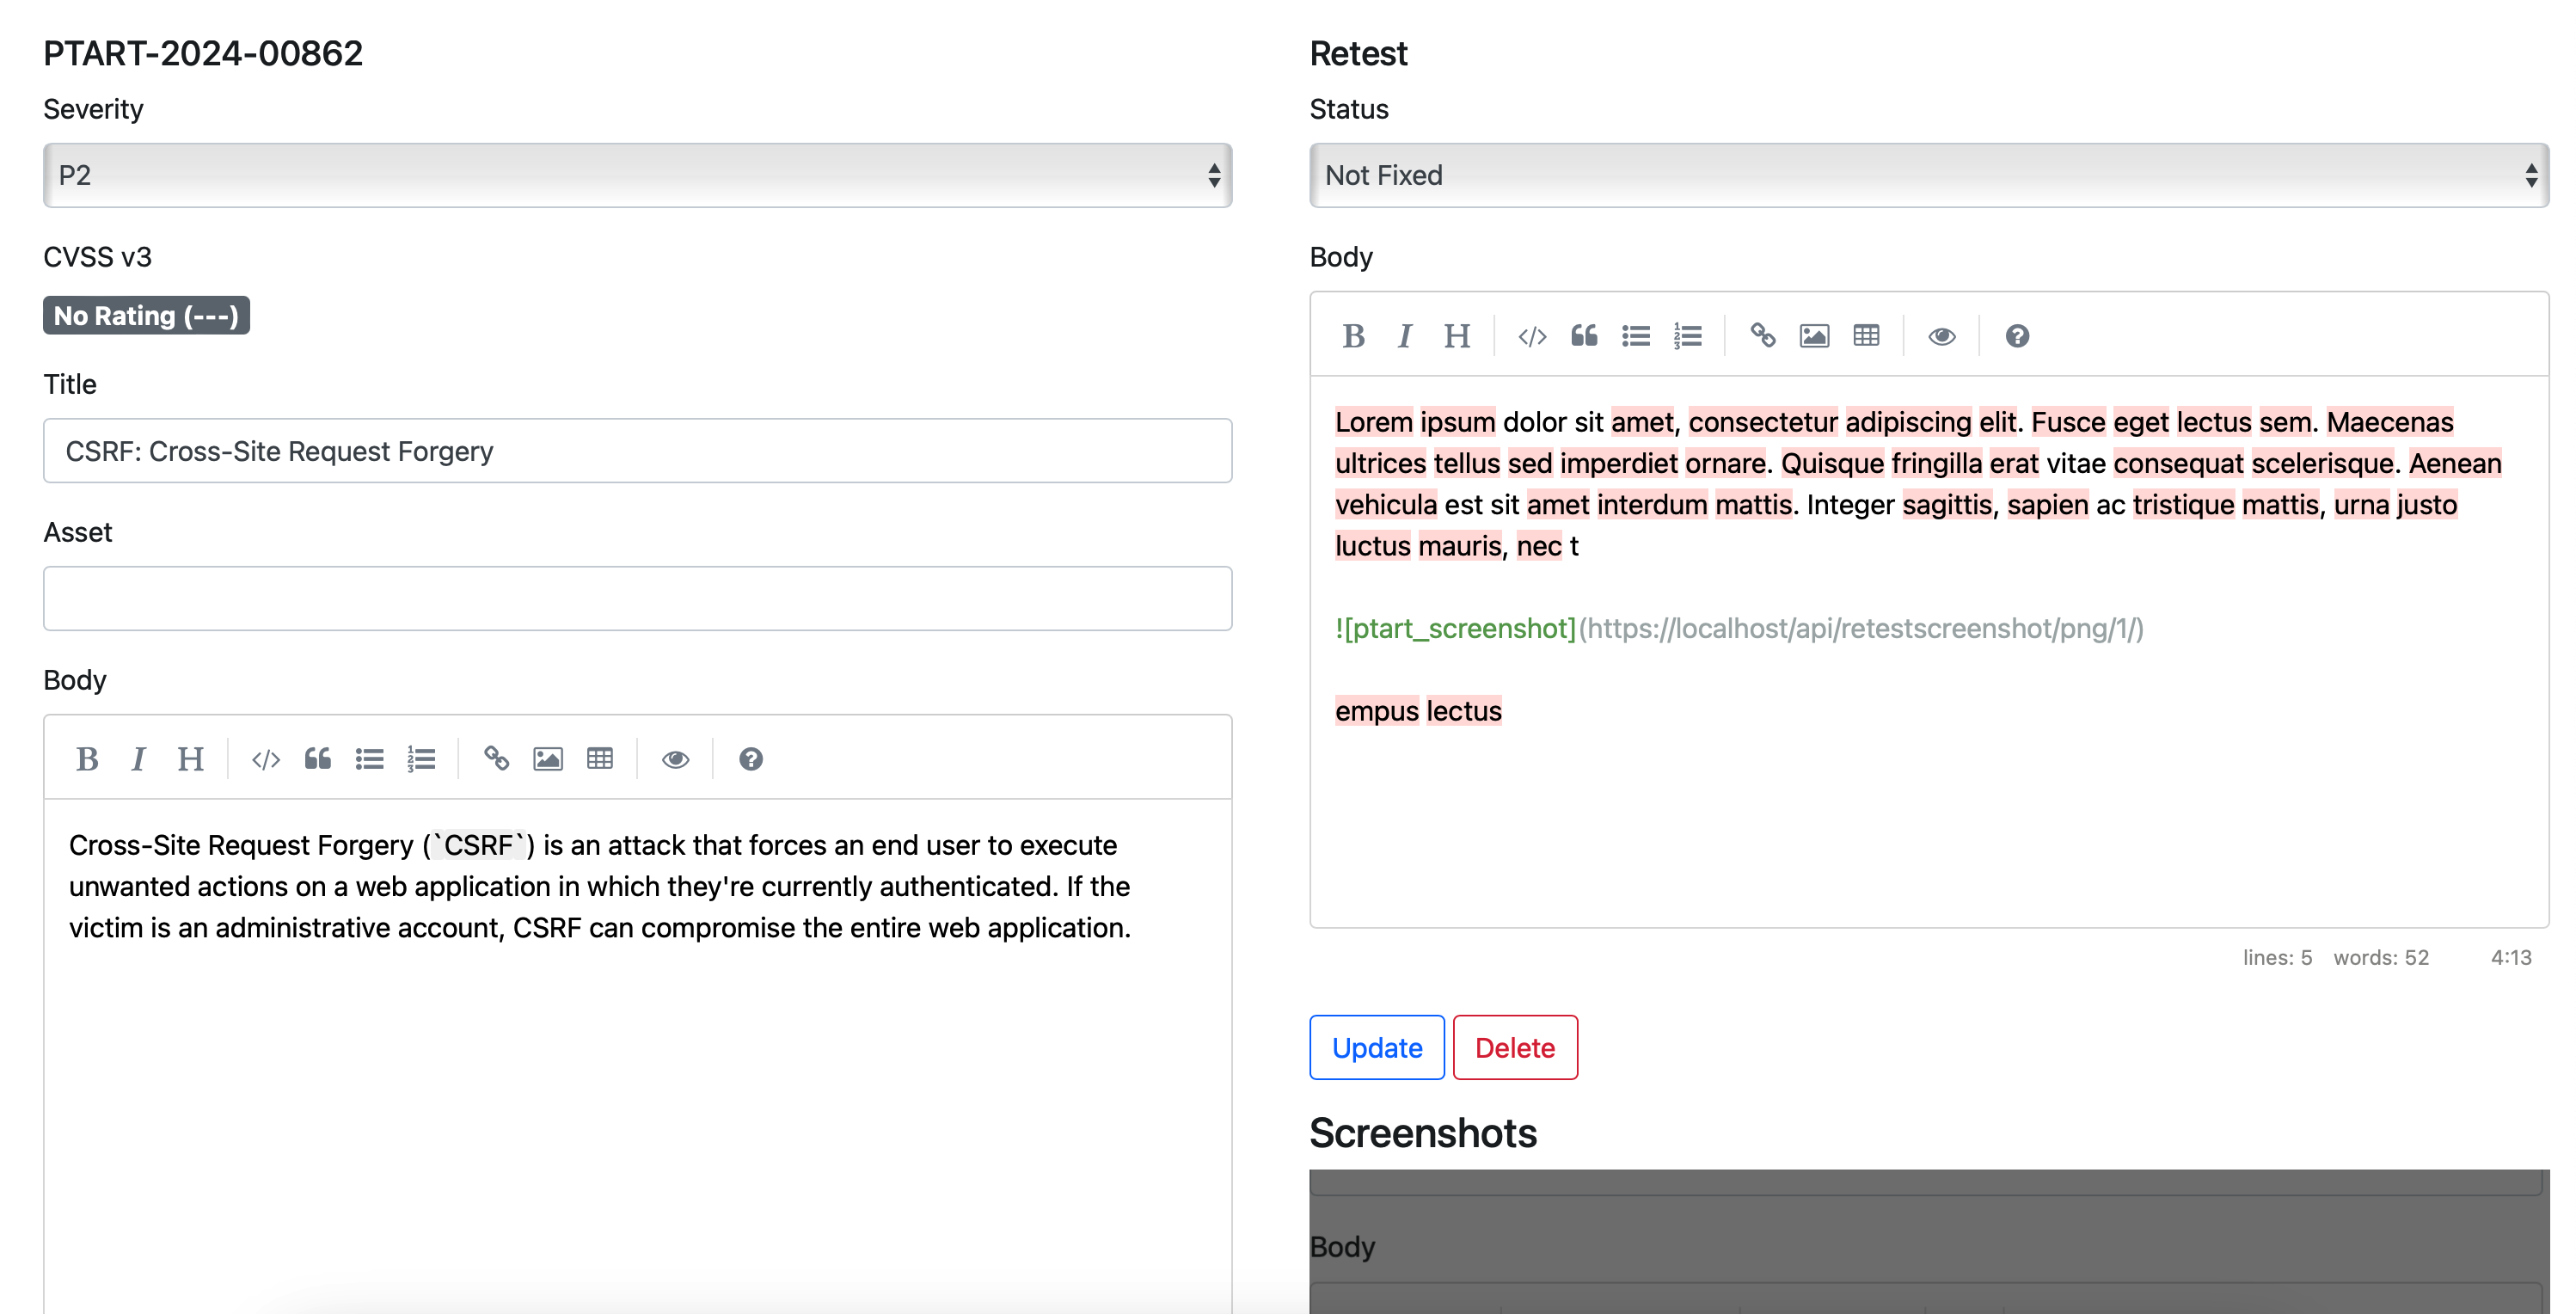The height and width of the screenshot is (1314, 2576).
Task: Insert quote in Retest body editor
Action: (x=1584, y=336)
